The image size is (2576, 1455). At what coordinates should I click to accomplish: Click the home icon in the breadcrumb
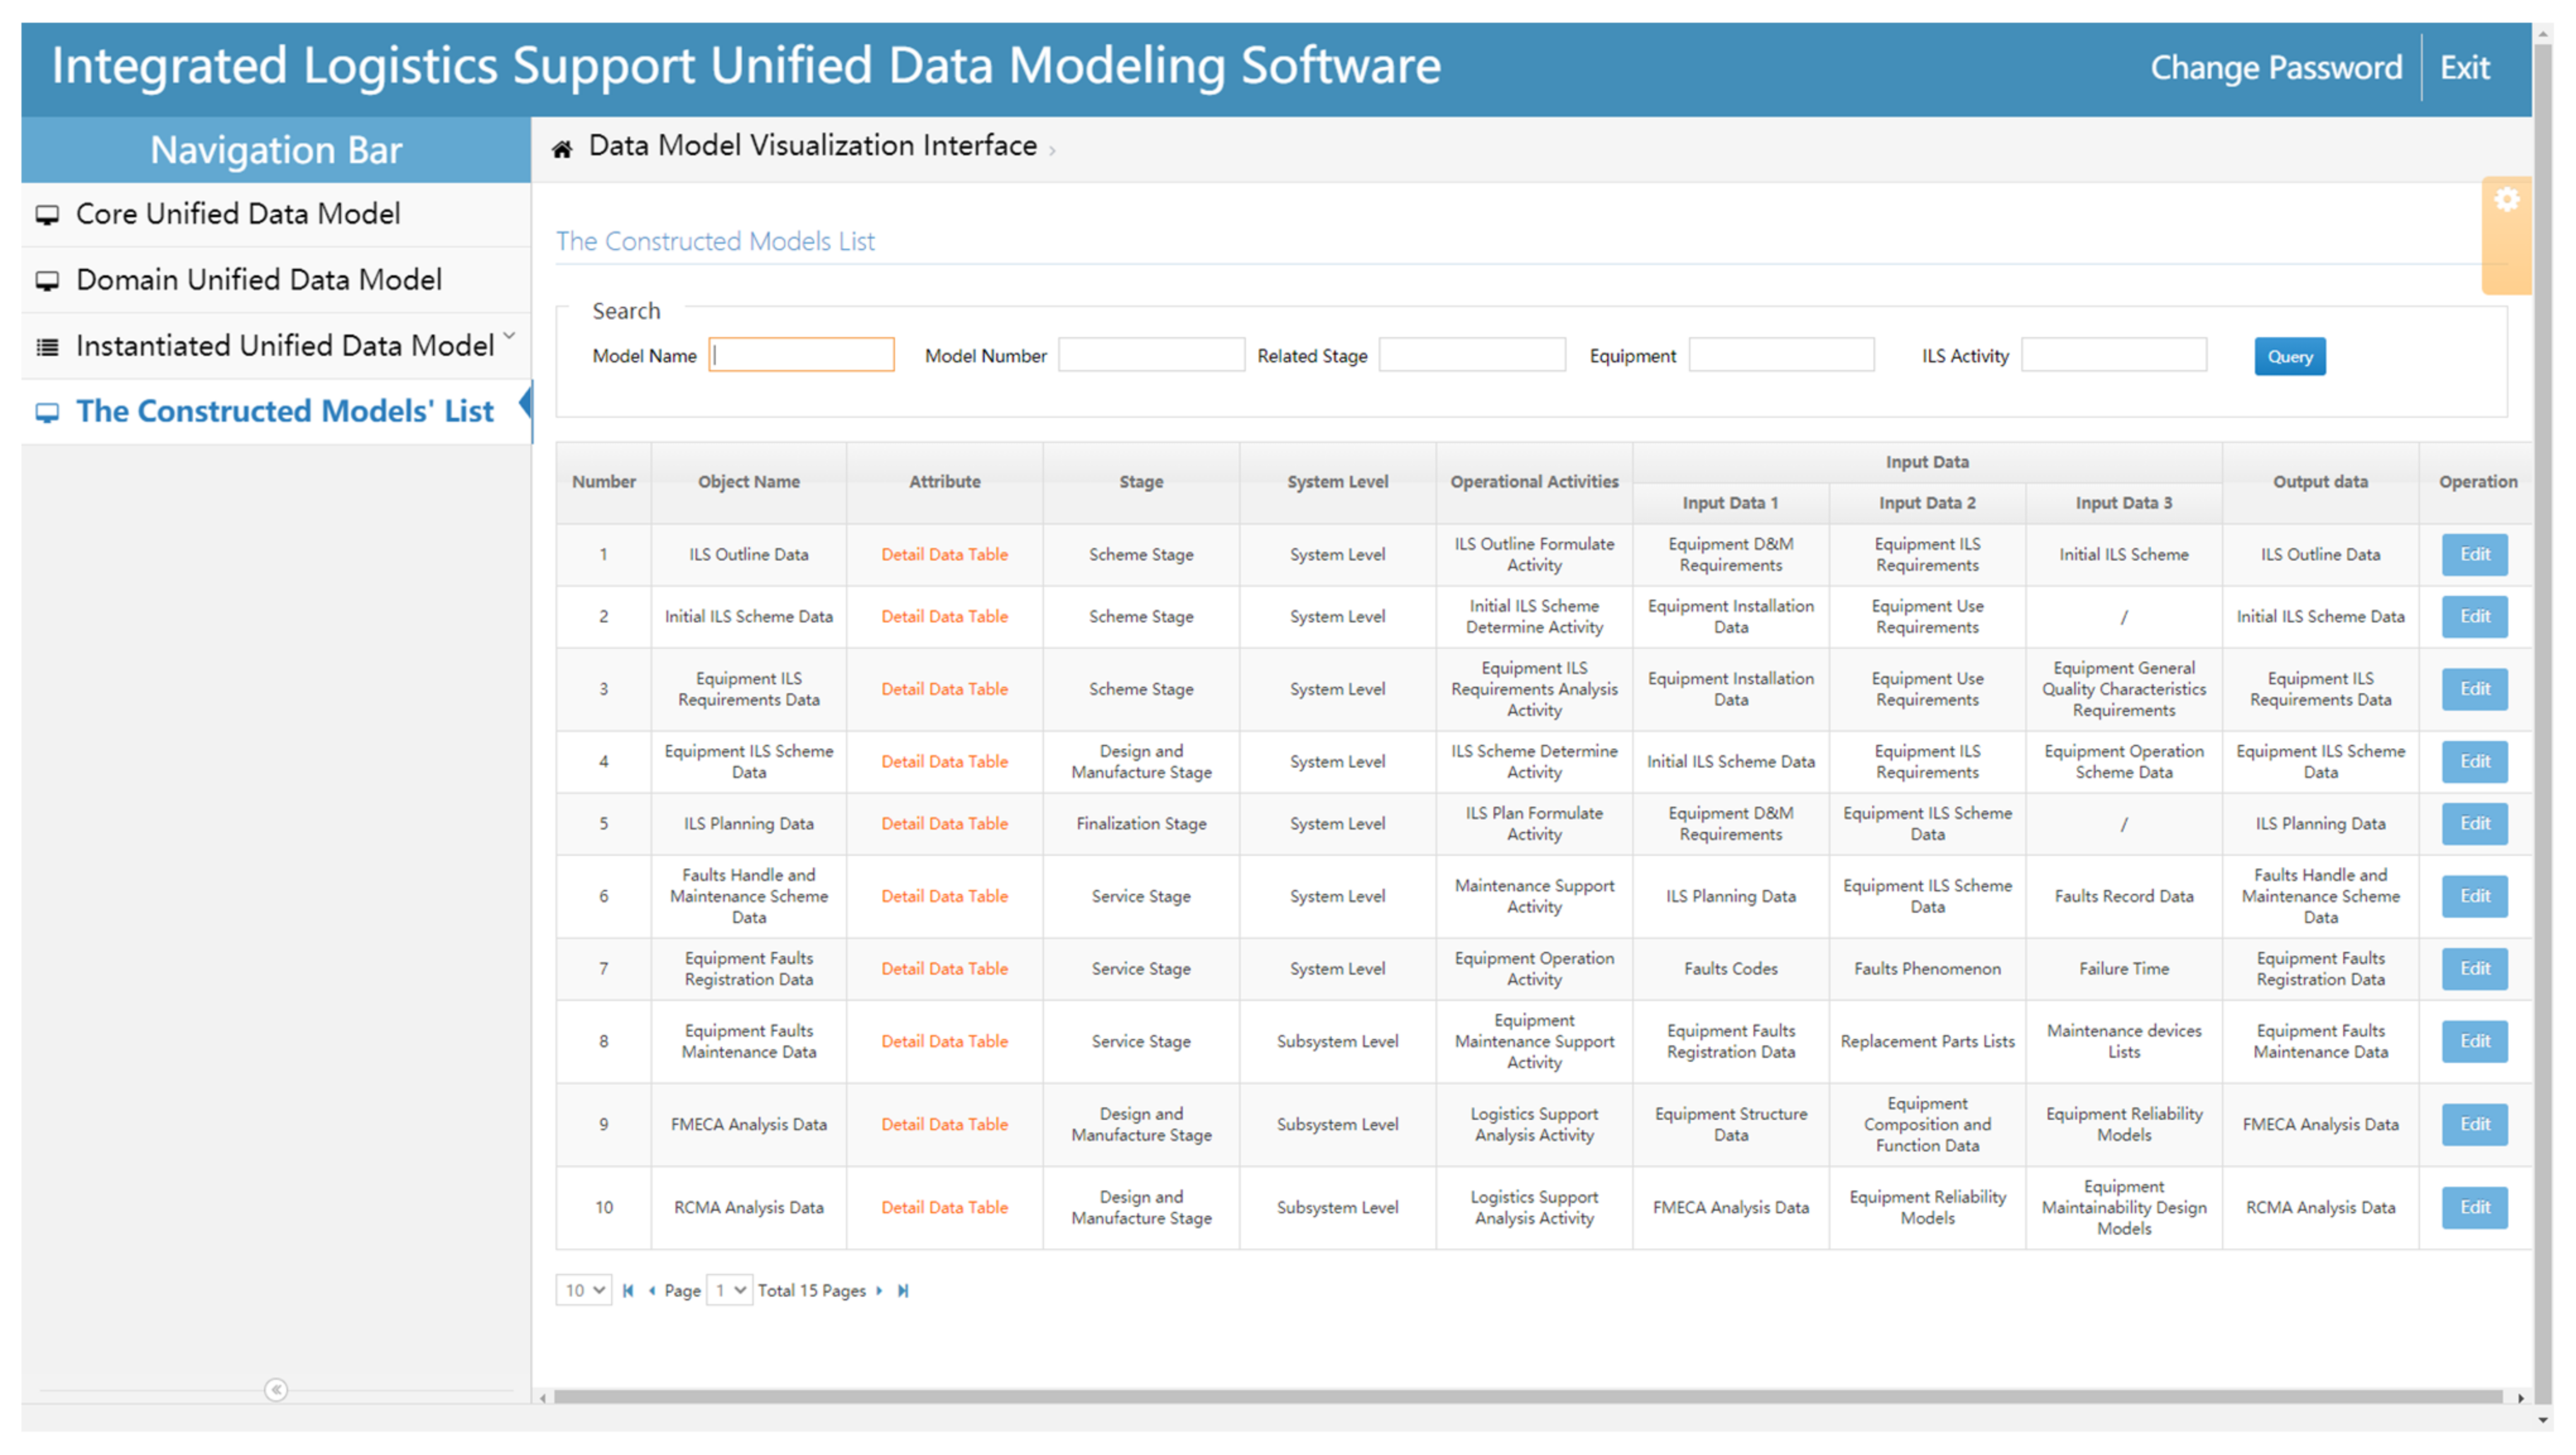(562, 149)
